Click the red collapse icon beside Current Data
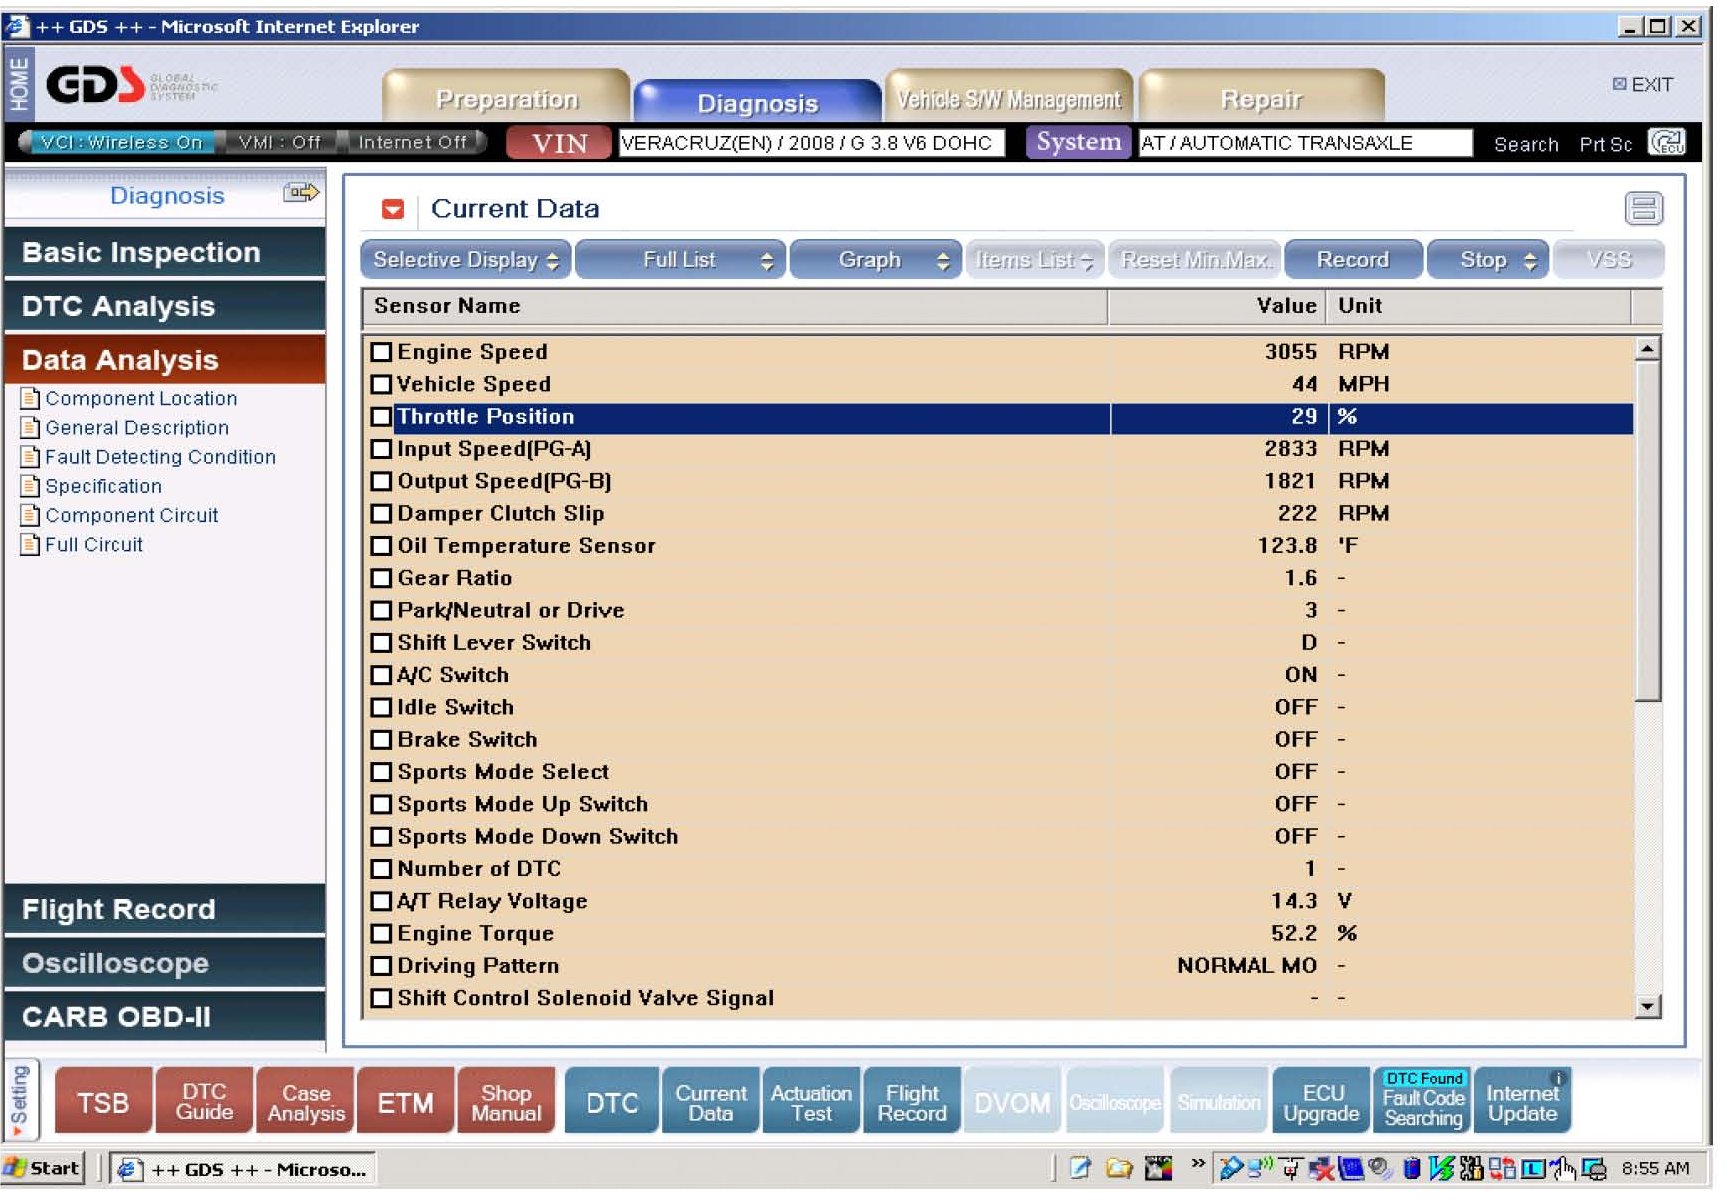Screen dimensions: 1735x1201 (x=392, y=209)
